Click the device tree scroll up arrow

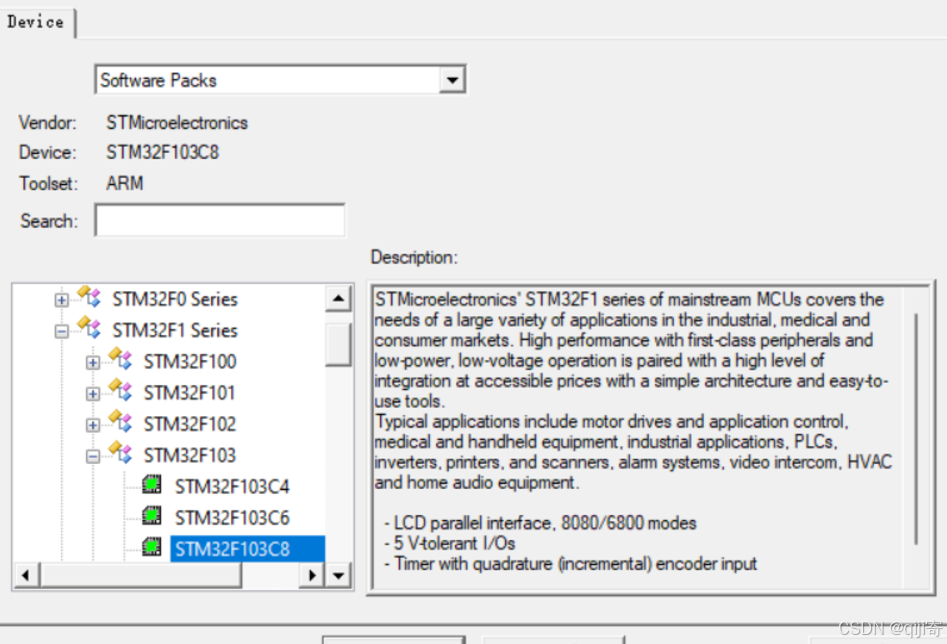(x=338, y=298)
